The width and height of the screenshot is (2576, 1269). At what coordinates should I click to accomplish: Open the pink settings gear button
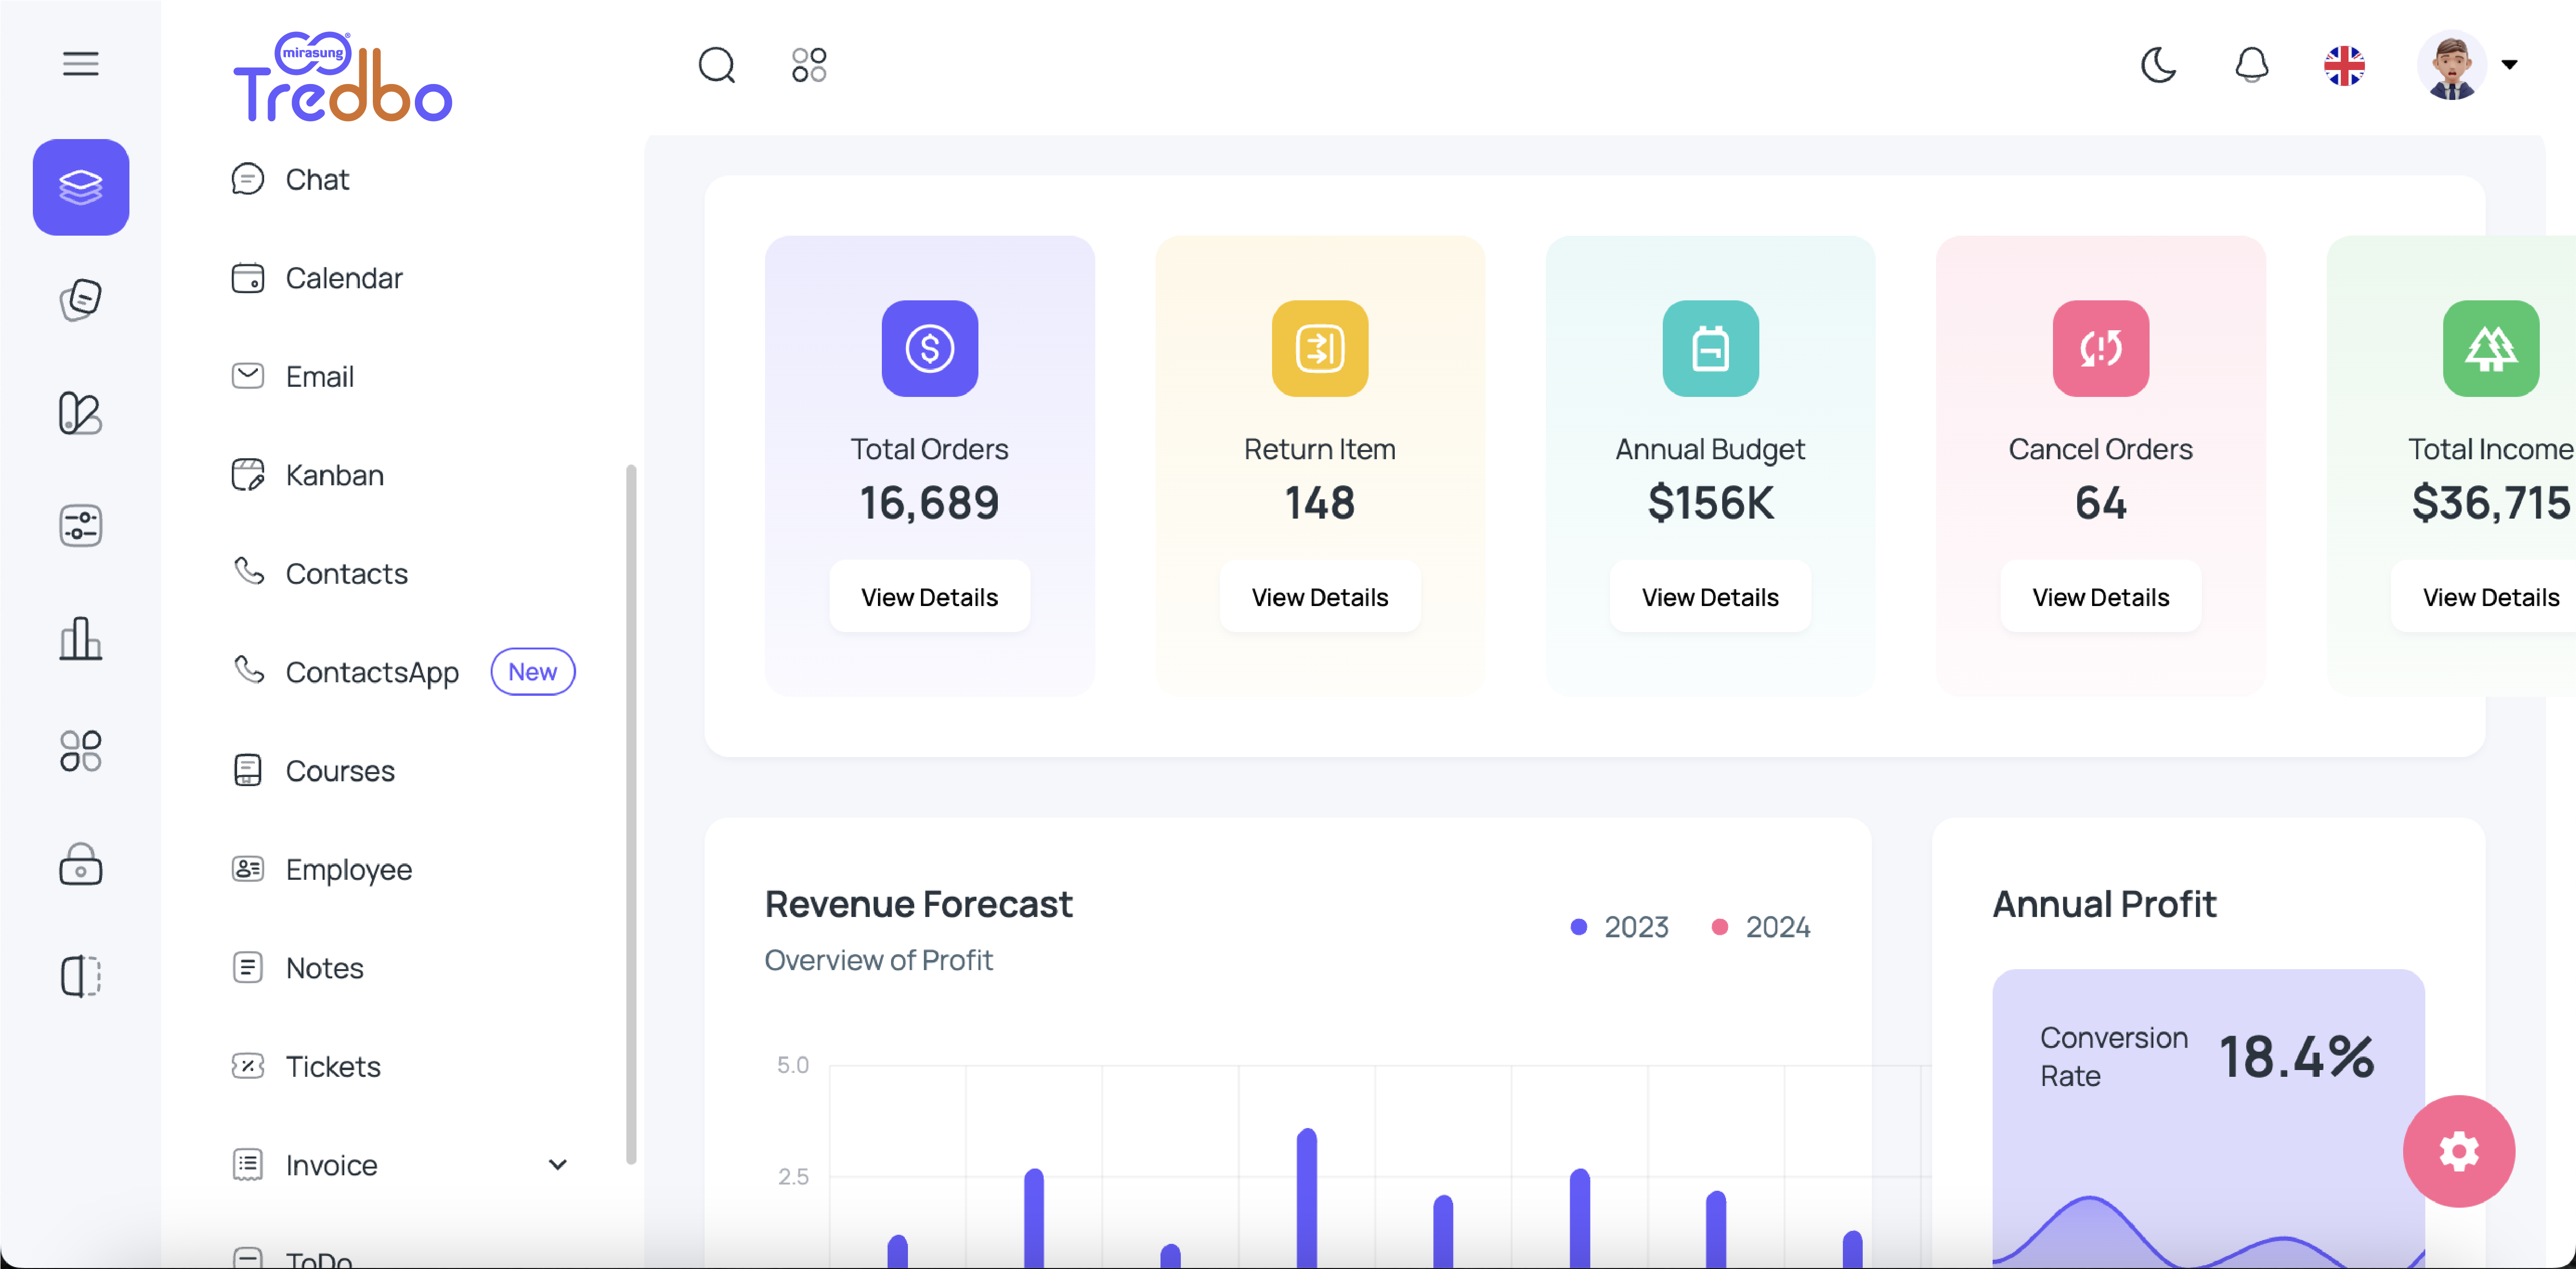[x=2458, y=1151]
